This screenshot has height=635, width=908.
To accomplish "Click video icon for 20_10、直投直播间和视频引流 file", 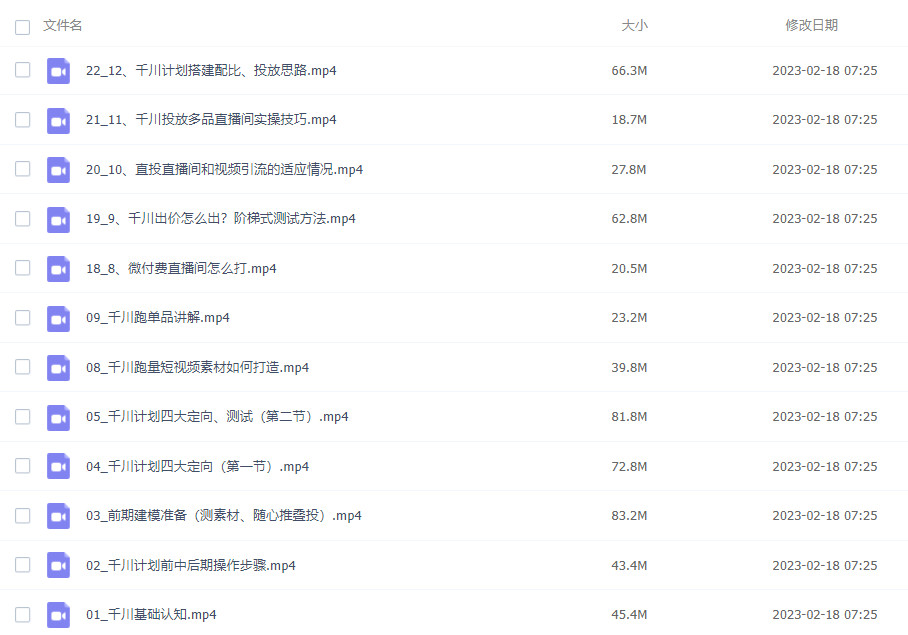I will (x=58, y=170).
